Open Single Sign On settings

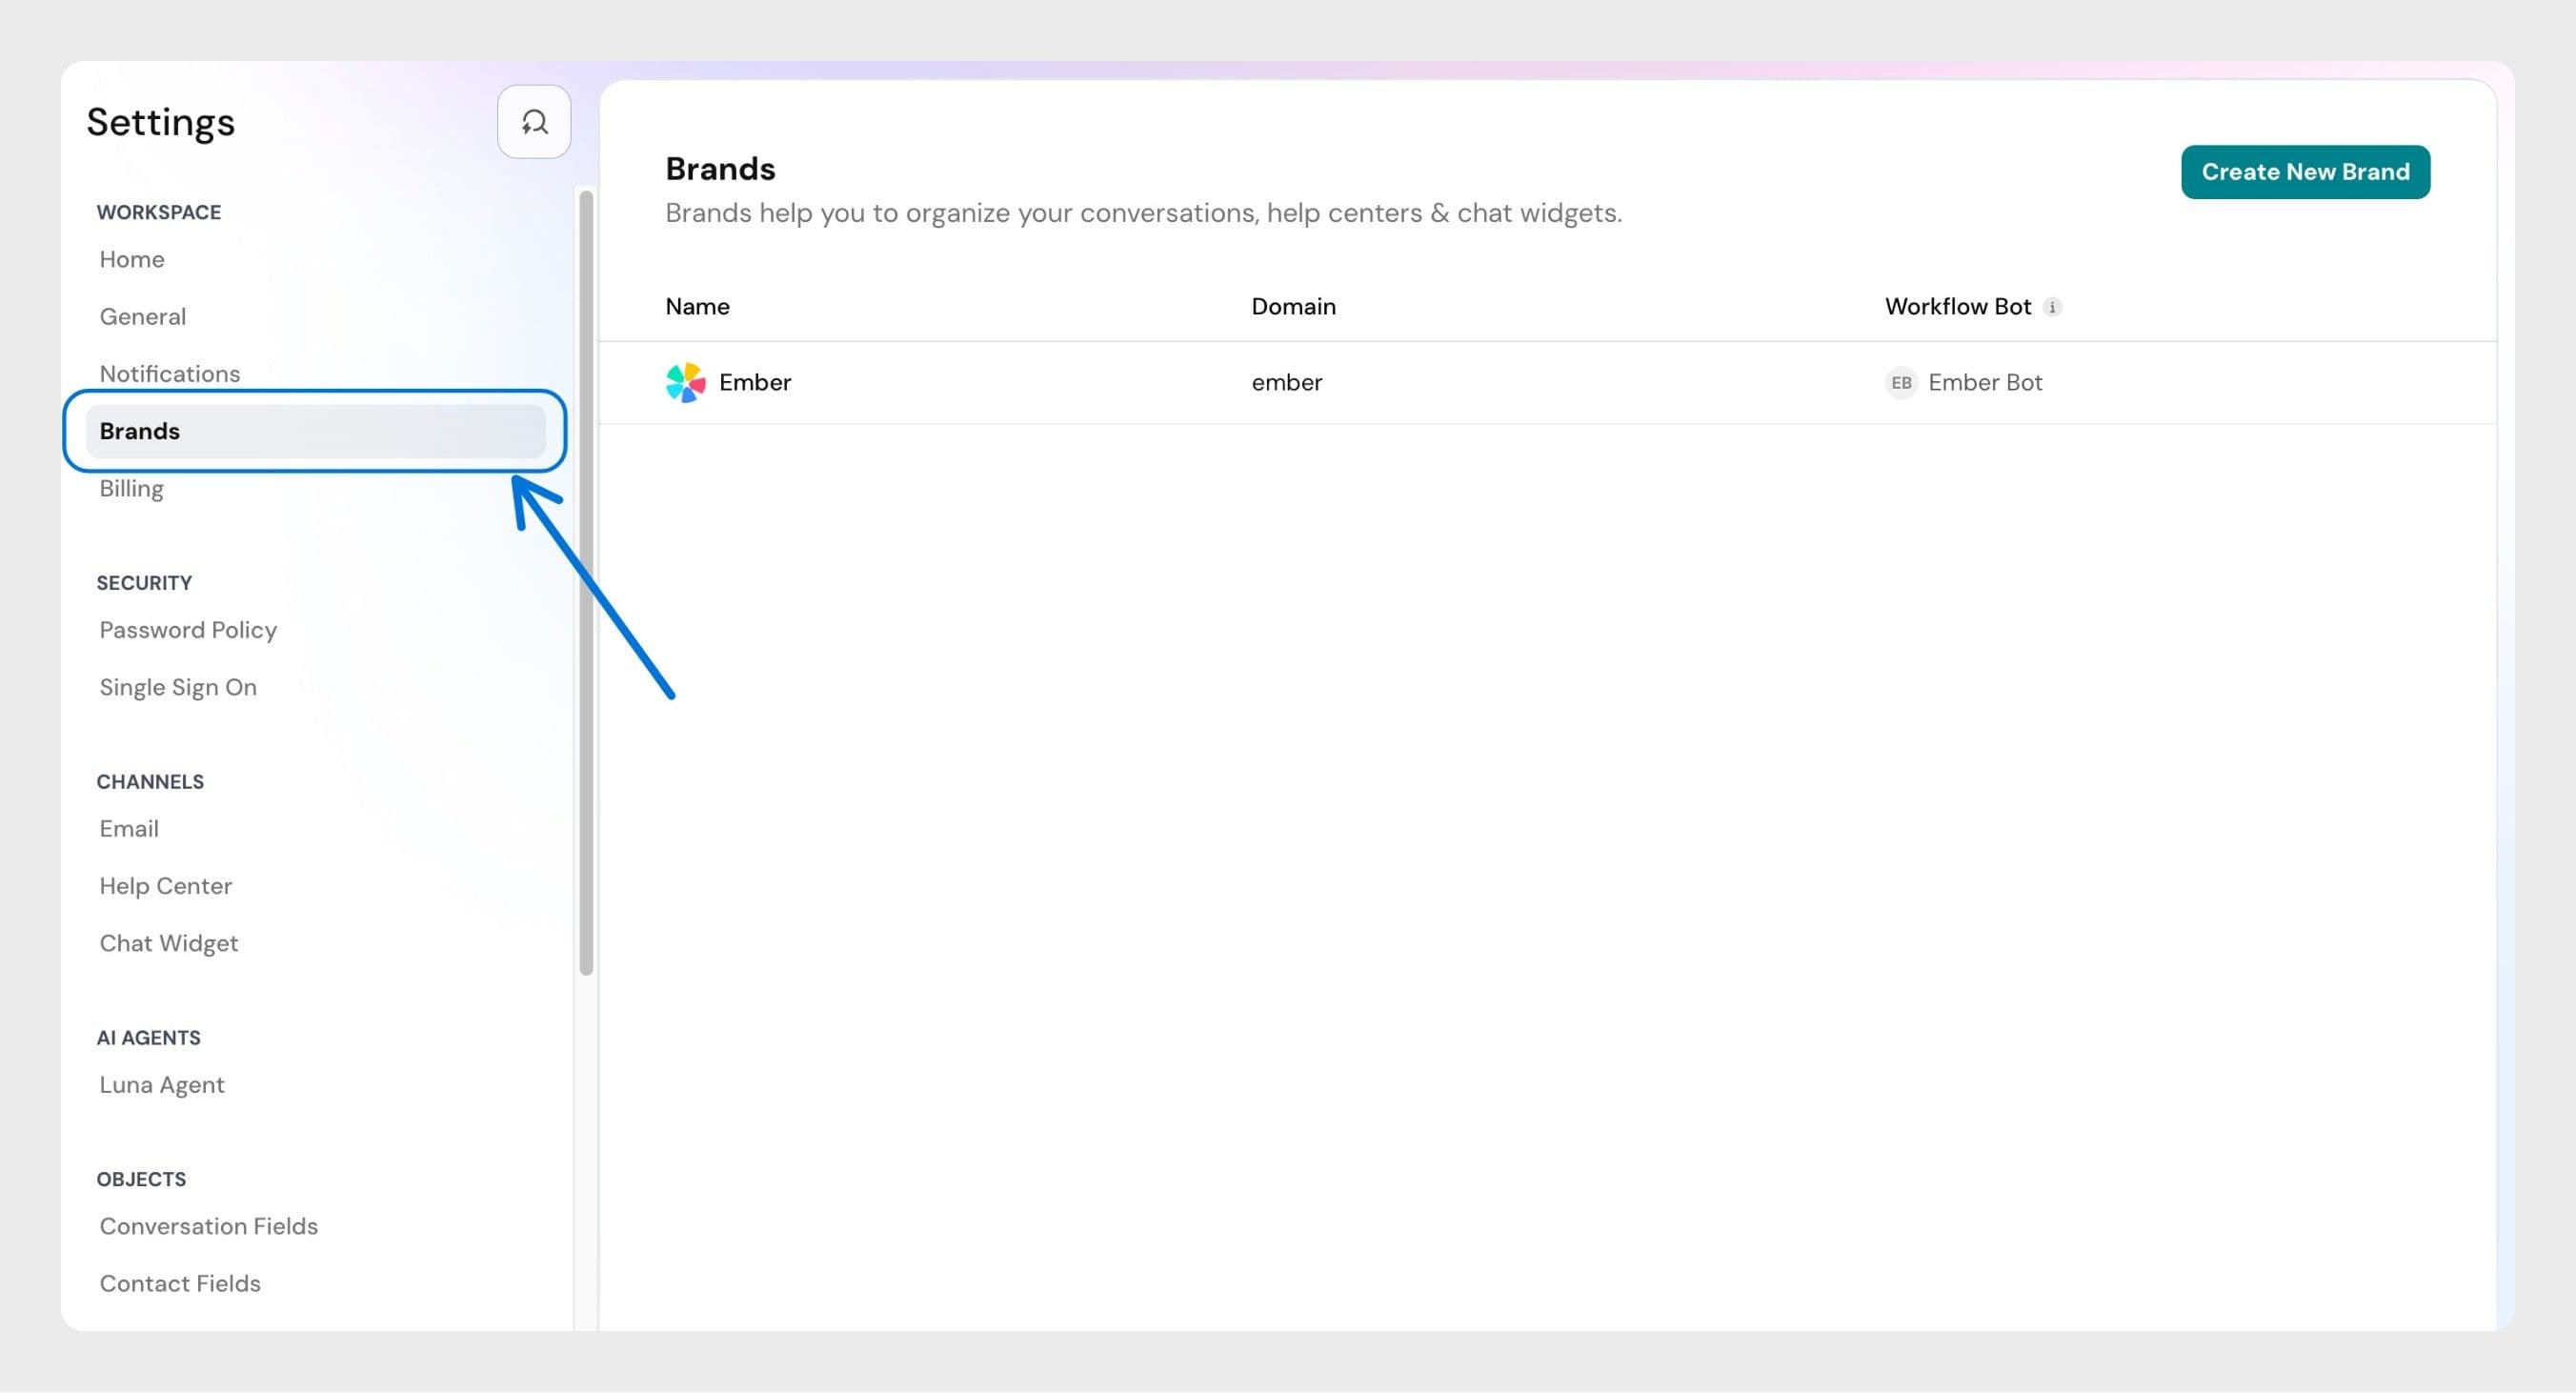coord(178,688)
